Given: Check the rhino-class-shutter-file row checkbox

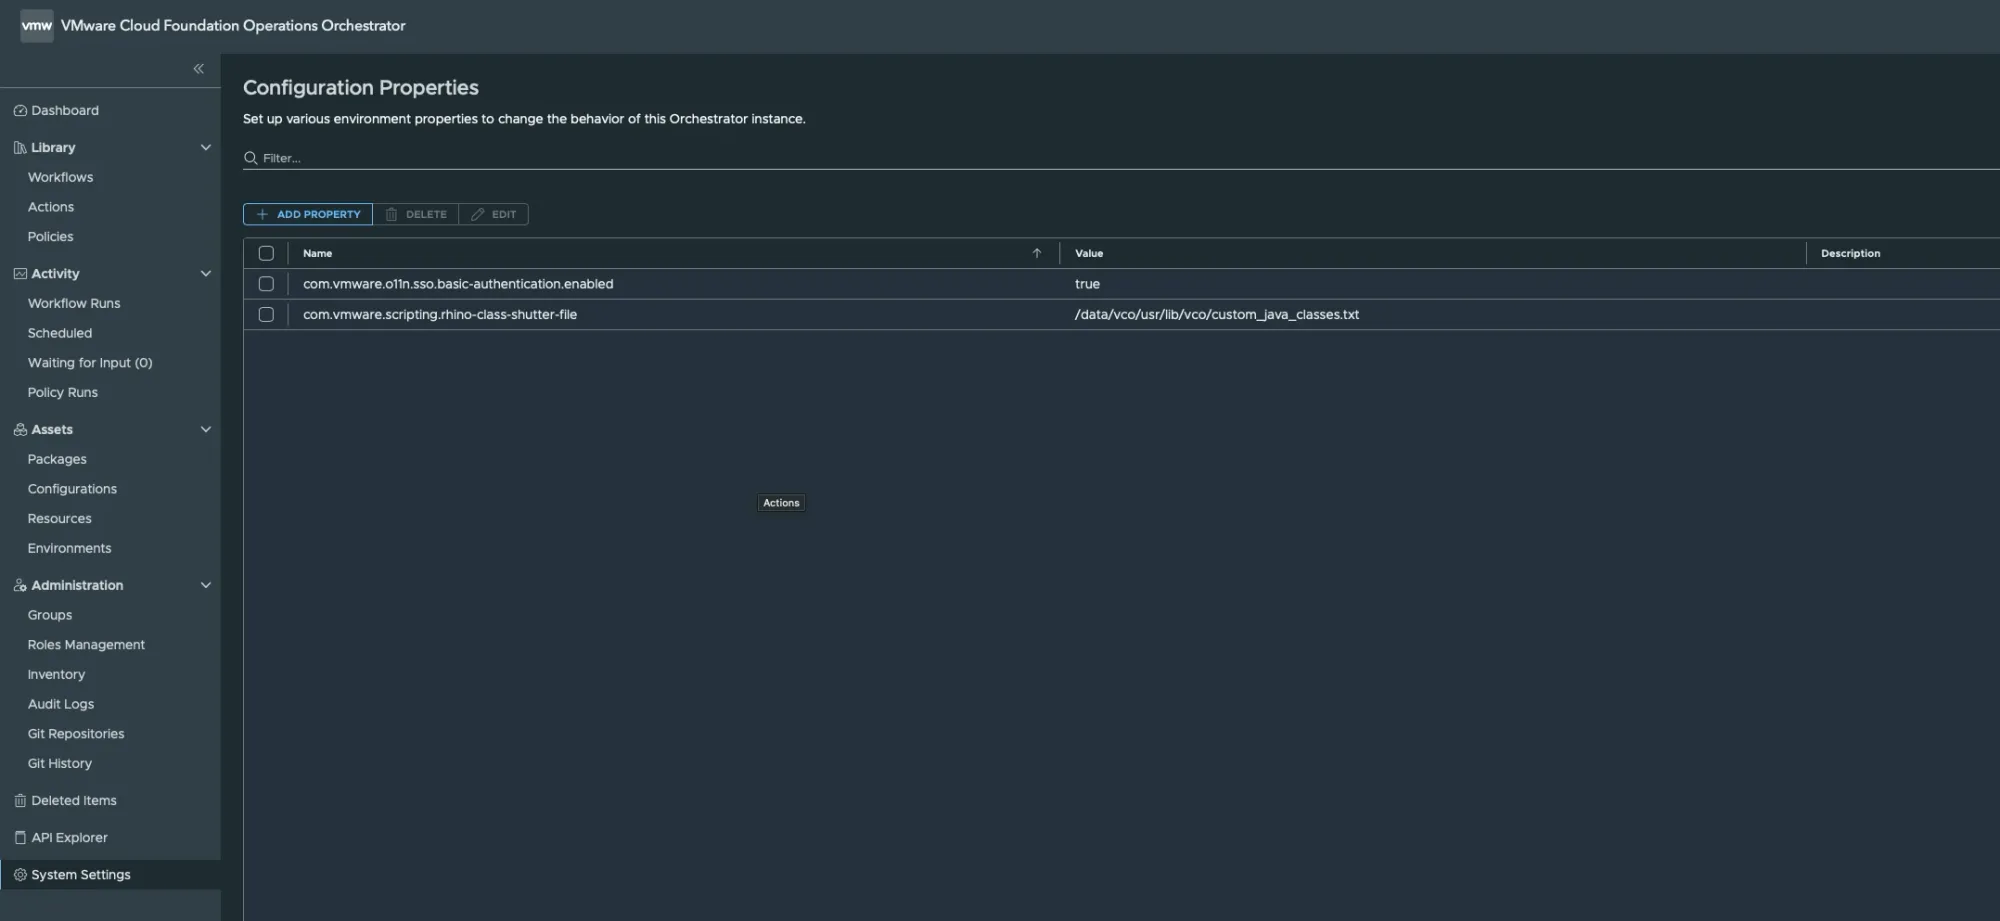Looking at the screenshot, I should click(x=266, y=315).
